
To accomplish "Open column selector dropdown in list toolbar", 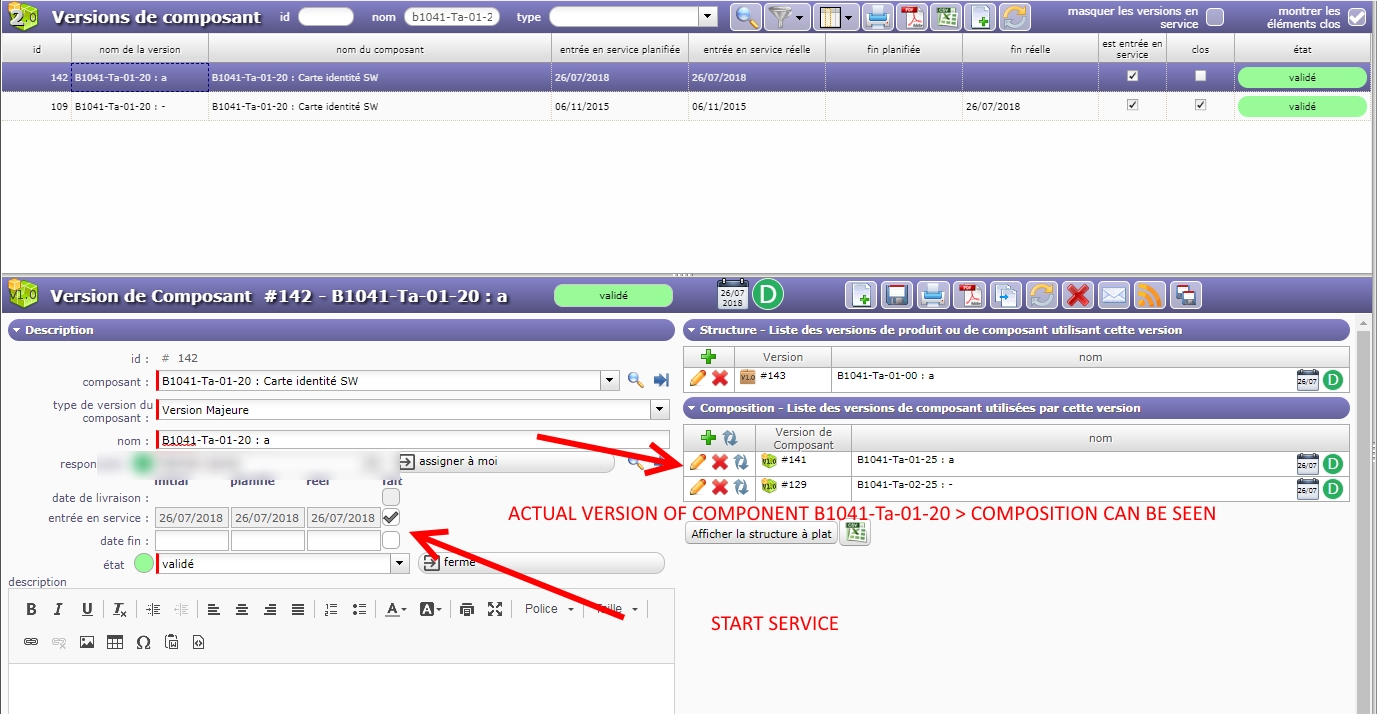I will (x=835, y=16).
